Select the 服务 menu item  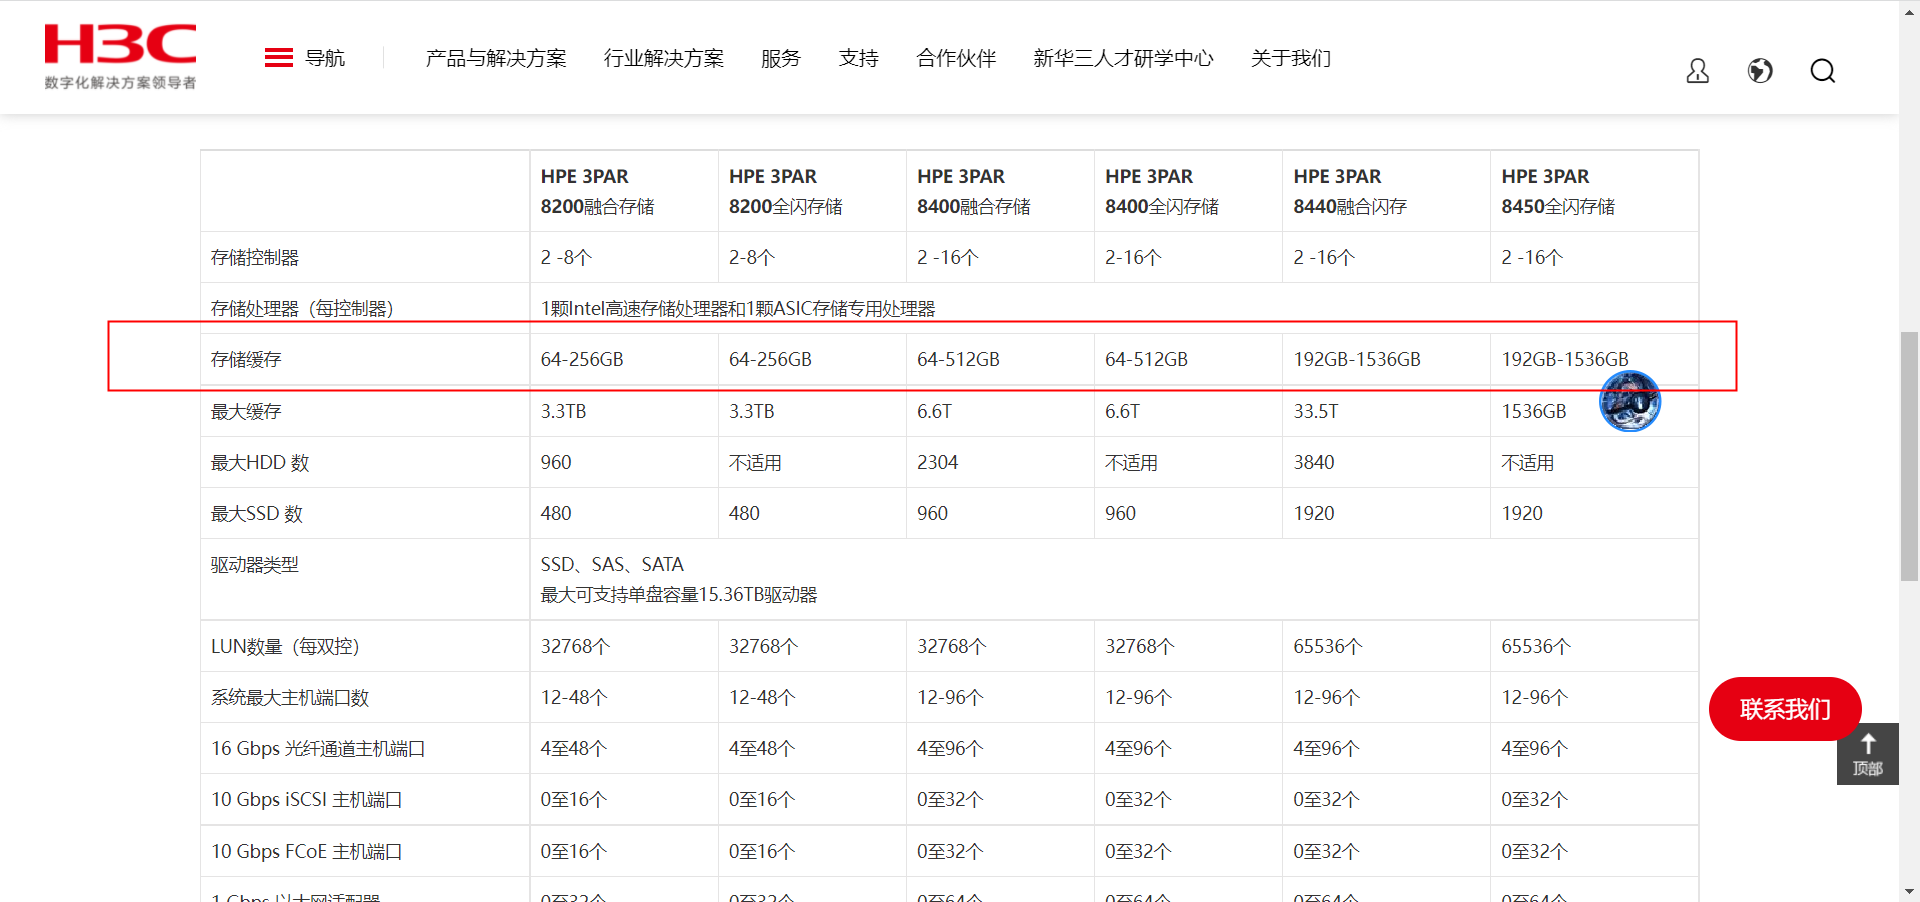point(781,58)
